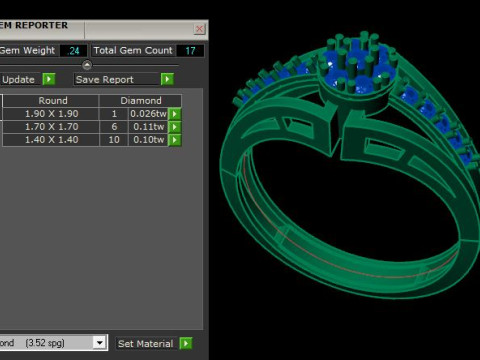This screenshot has height=360, width=480.
Task: Click the Save Report button
Action: click(117, 79)
